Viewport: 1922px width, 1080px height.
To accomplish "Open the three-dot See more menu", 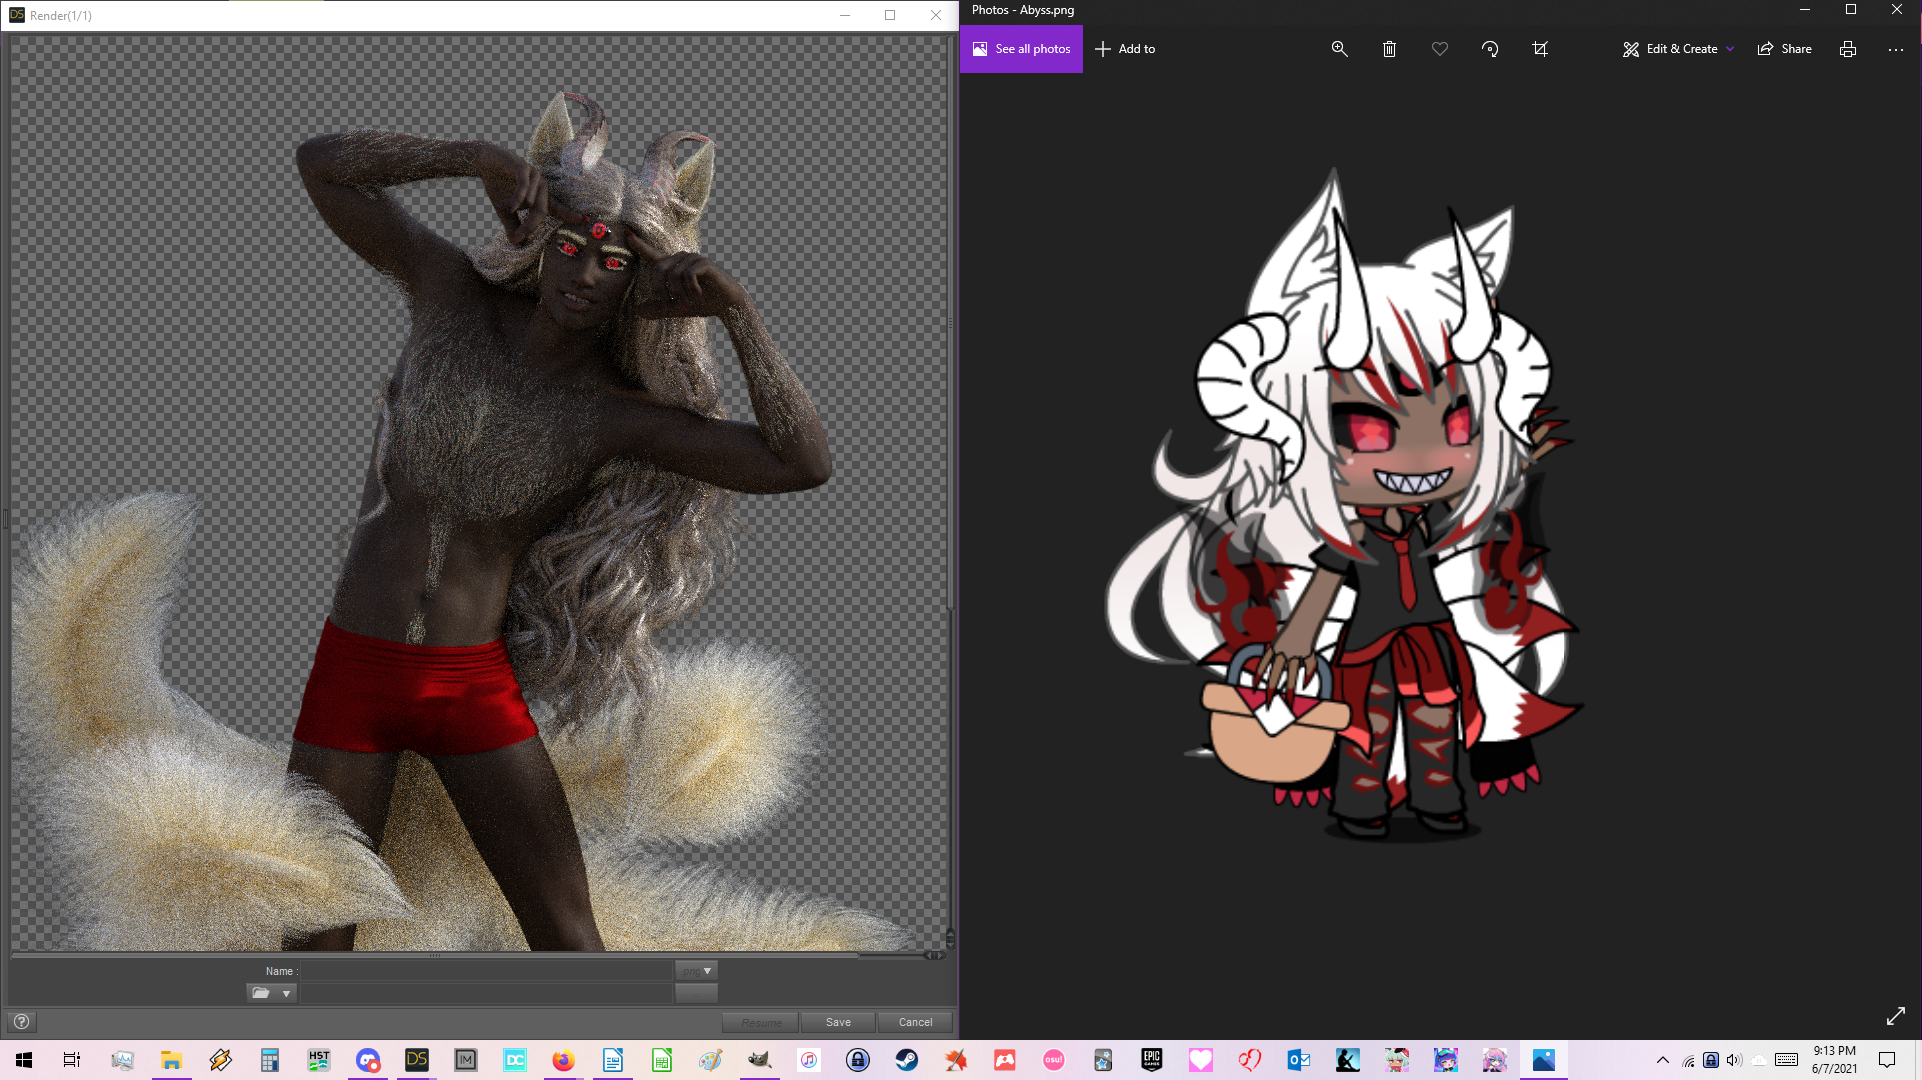I will tap(1895, 49).
